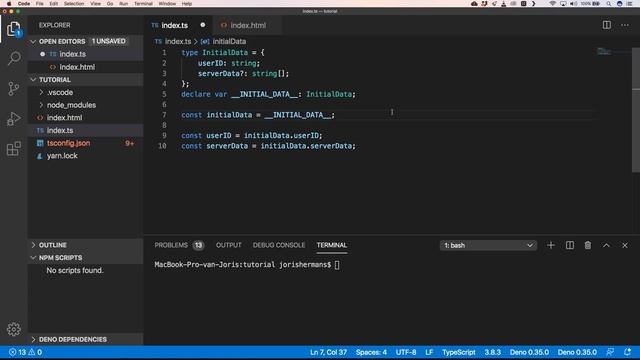
Task: Click the 1 UNSAVED badge
Action: coord(108,41)
